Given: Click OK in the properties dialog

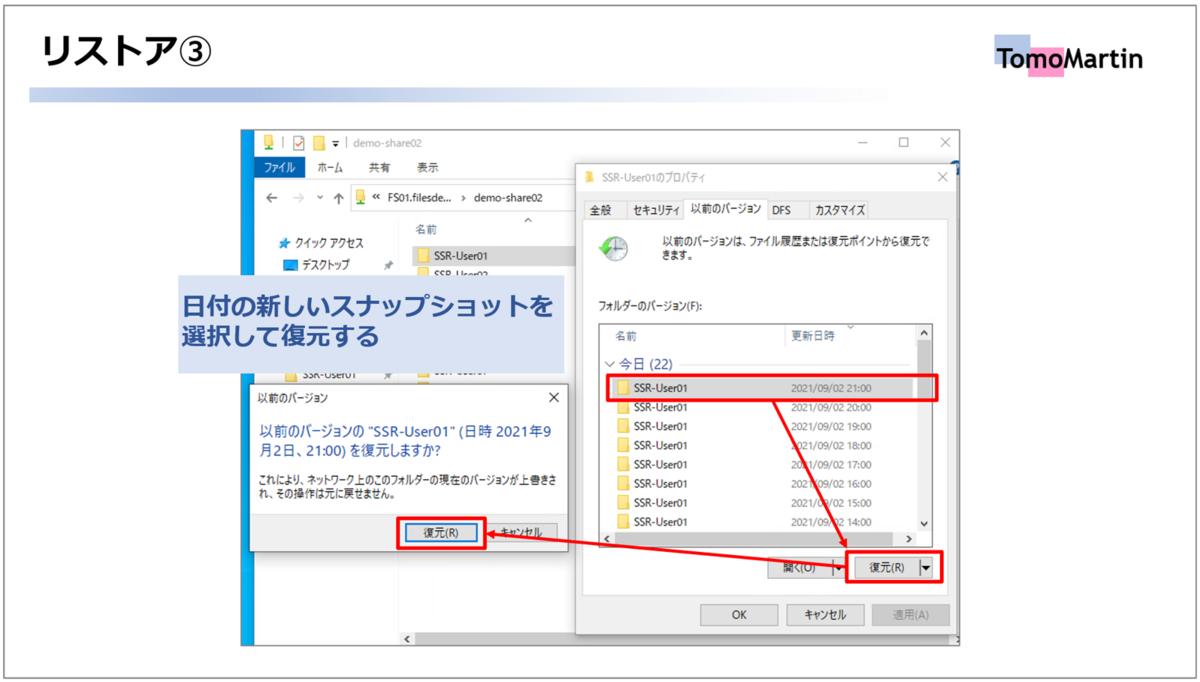Looking at the screenshot, I should click(x=739, y=615).
